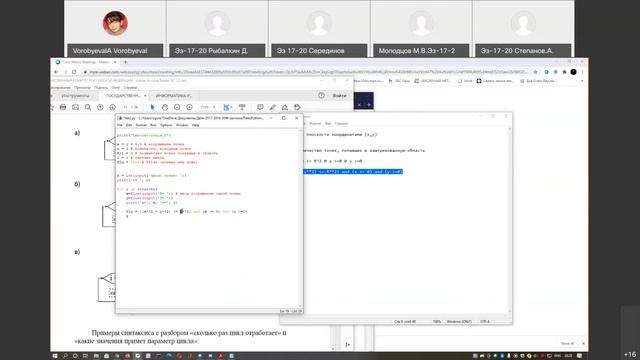Open Help menu in IDLE editor

click(x=196, y=125)
